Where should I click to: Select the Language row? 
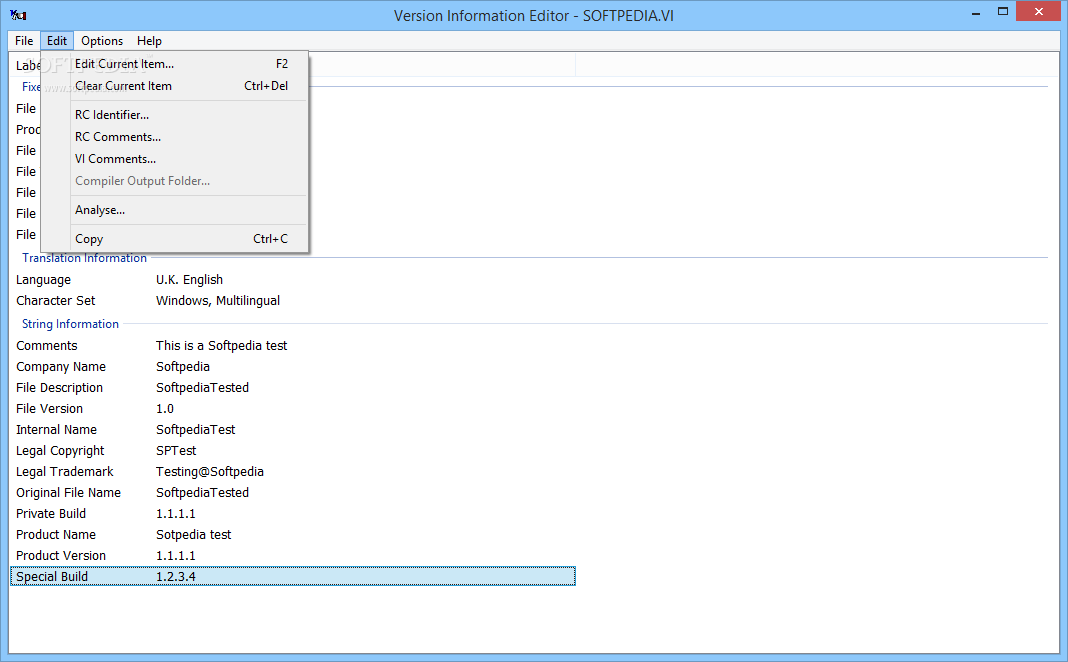pyautogui.click(x=293, y=280)
